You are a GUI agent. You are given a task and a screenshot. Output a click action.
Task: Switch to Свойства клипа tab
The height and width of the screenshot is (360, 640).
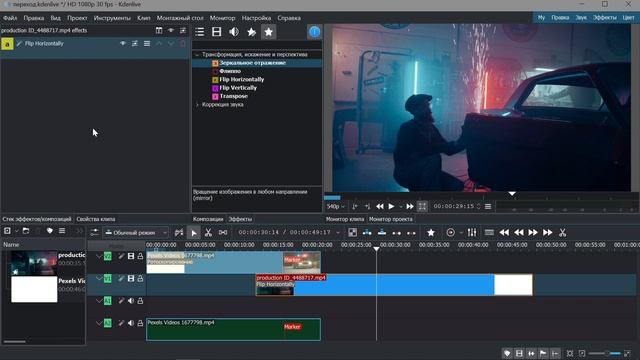tap(96, 219)
